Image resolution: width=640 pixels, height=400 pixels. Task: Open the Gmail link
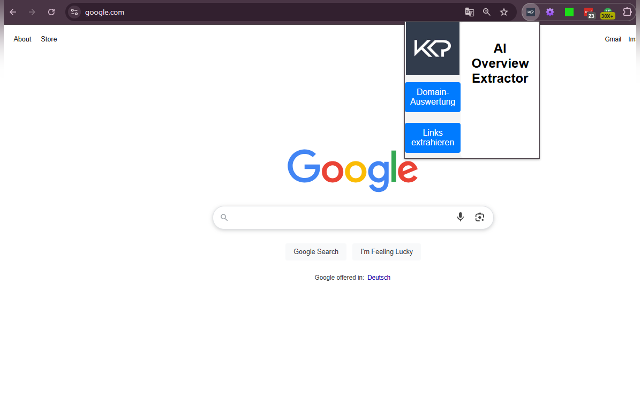click(613, 39)
